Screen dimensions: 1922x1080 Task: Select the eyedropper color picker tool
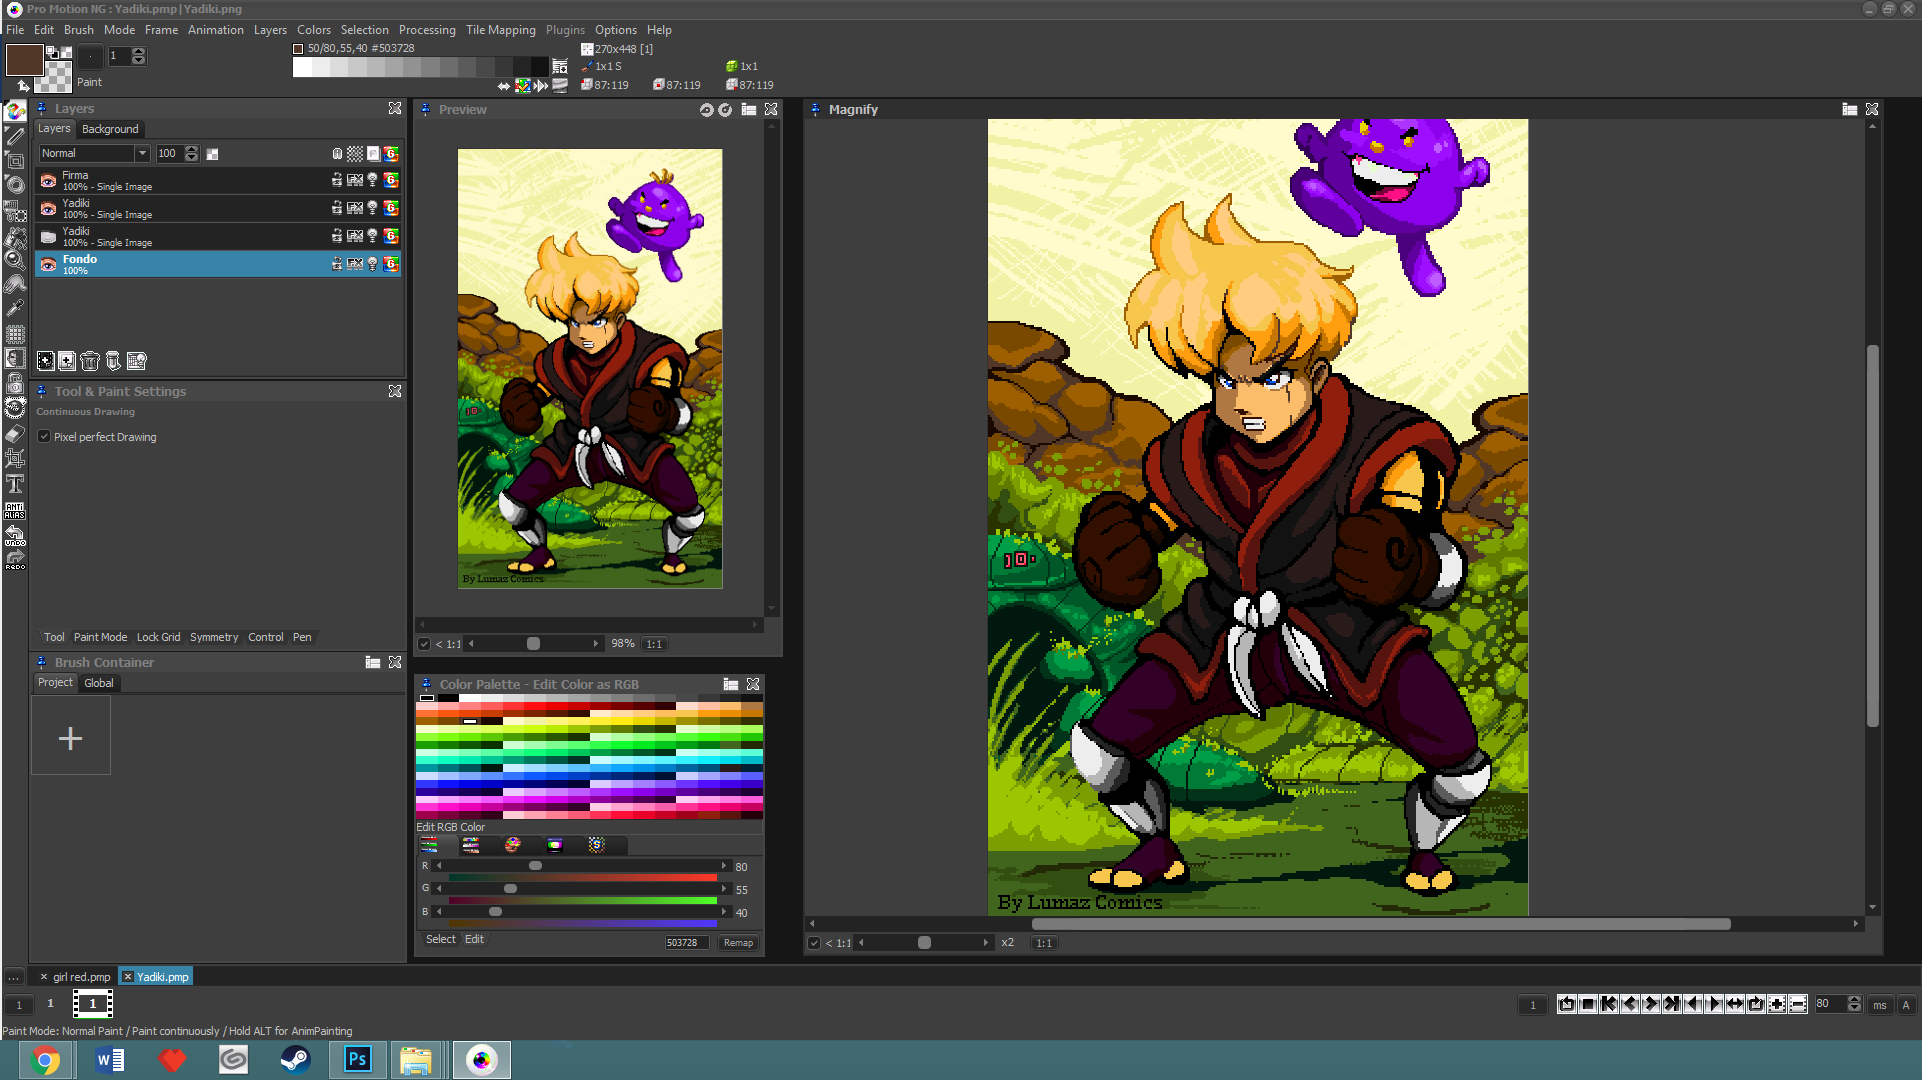point(15,309)
